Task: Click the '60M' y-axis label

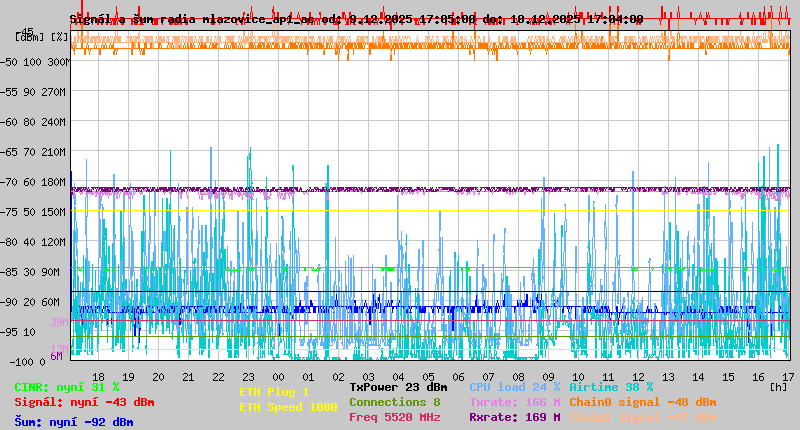Action: (51, 302)
